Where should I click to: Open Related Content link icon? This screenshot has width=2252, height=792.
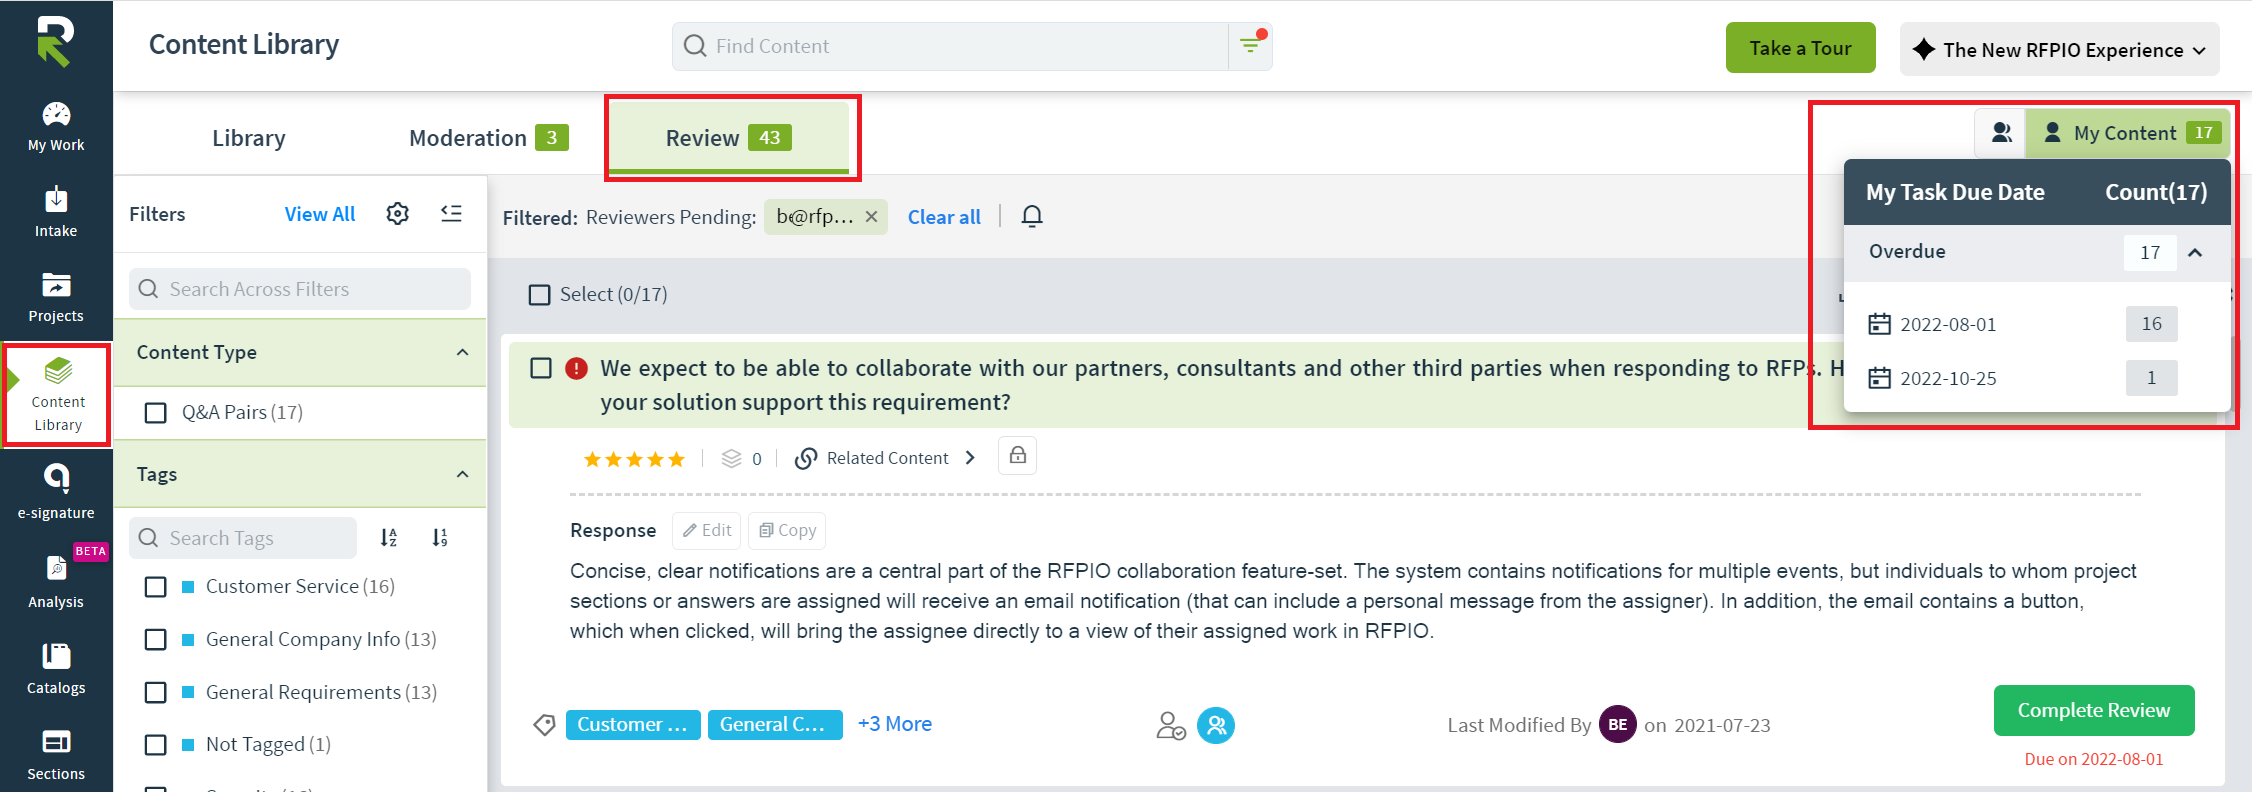[806, 458]
